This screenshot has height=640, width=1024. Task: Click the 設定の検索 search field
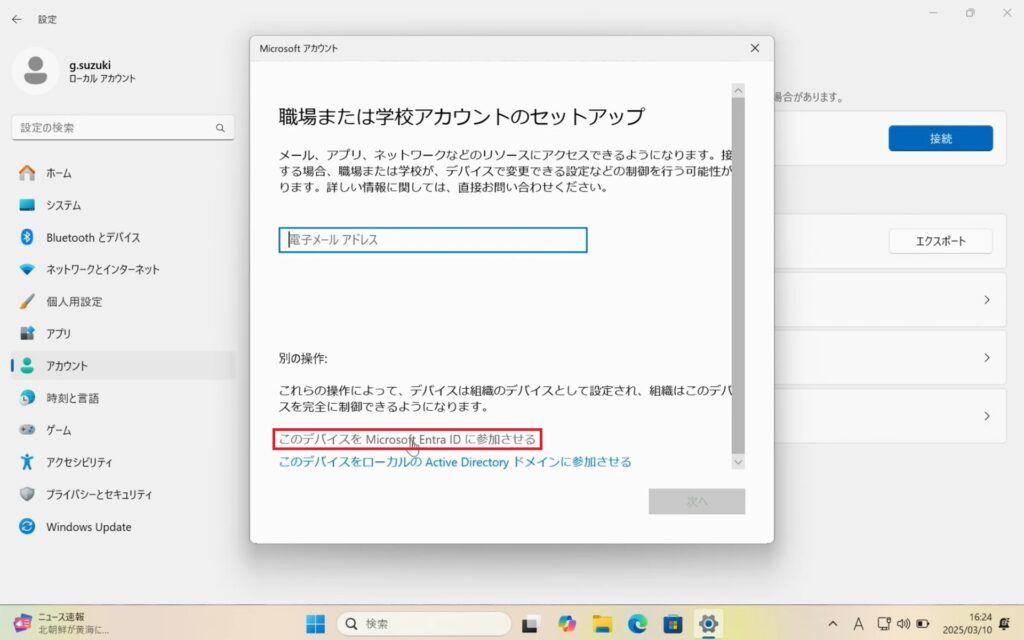click(x=123, y=128)
